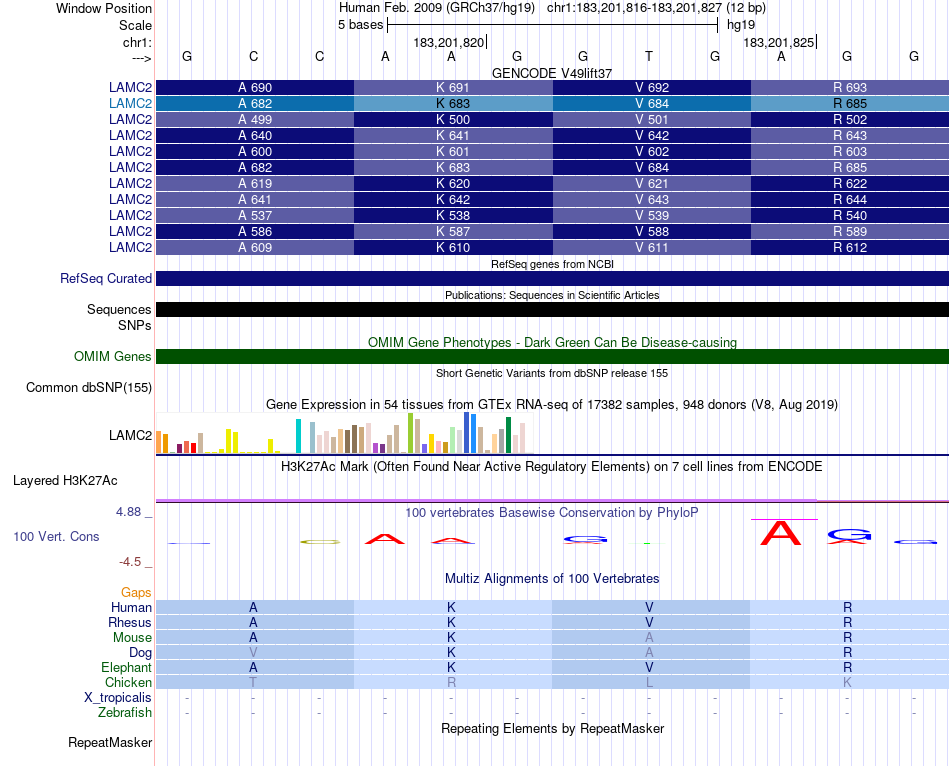Viewport: 950px width, 766px height.
Task: Click the X_tropicalis row label
Action: coord(118,698)
